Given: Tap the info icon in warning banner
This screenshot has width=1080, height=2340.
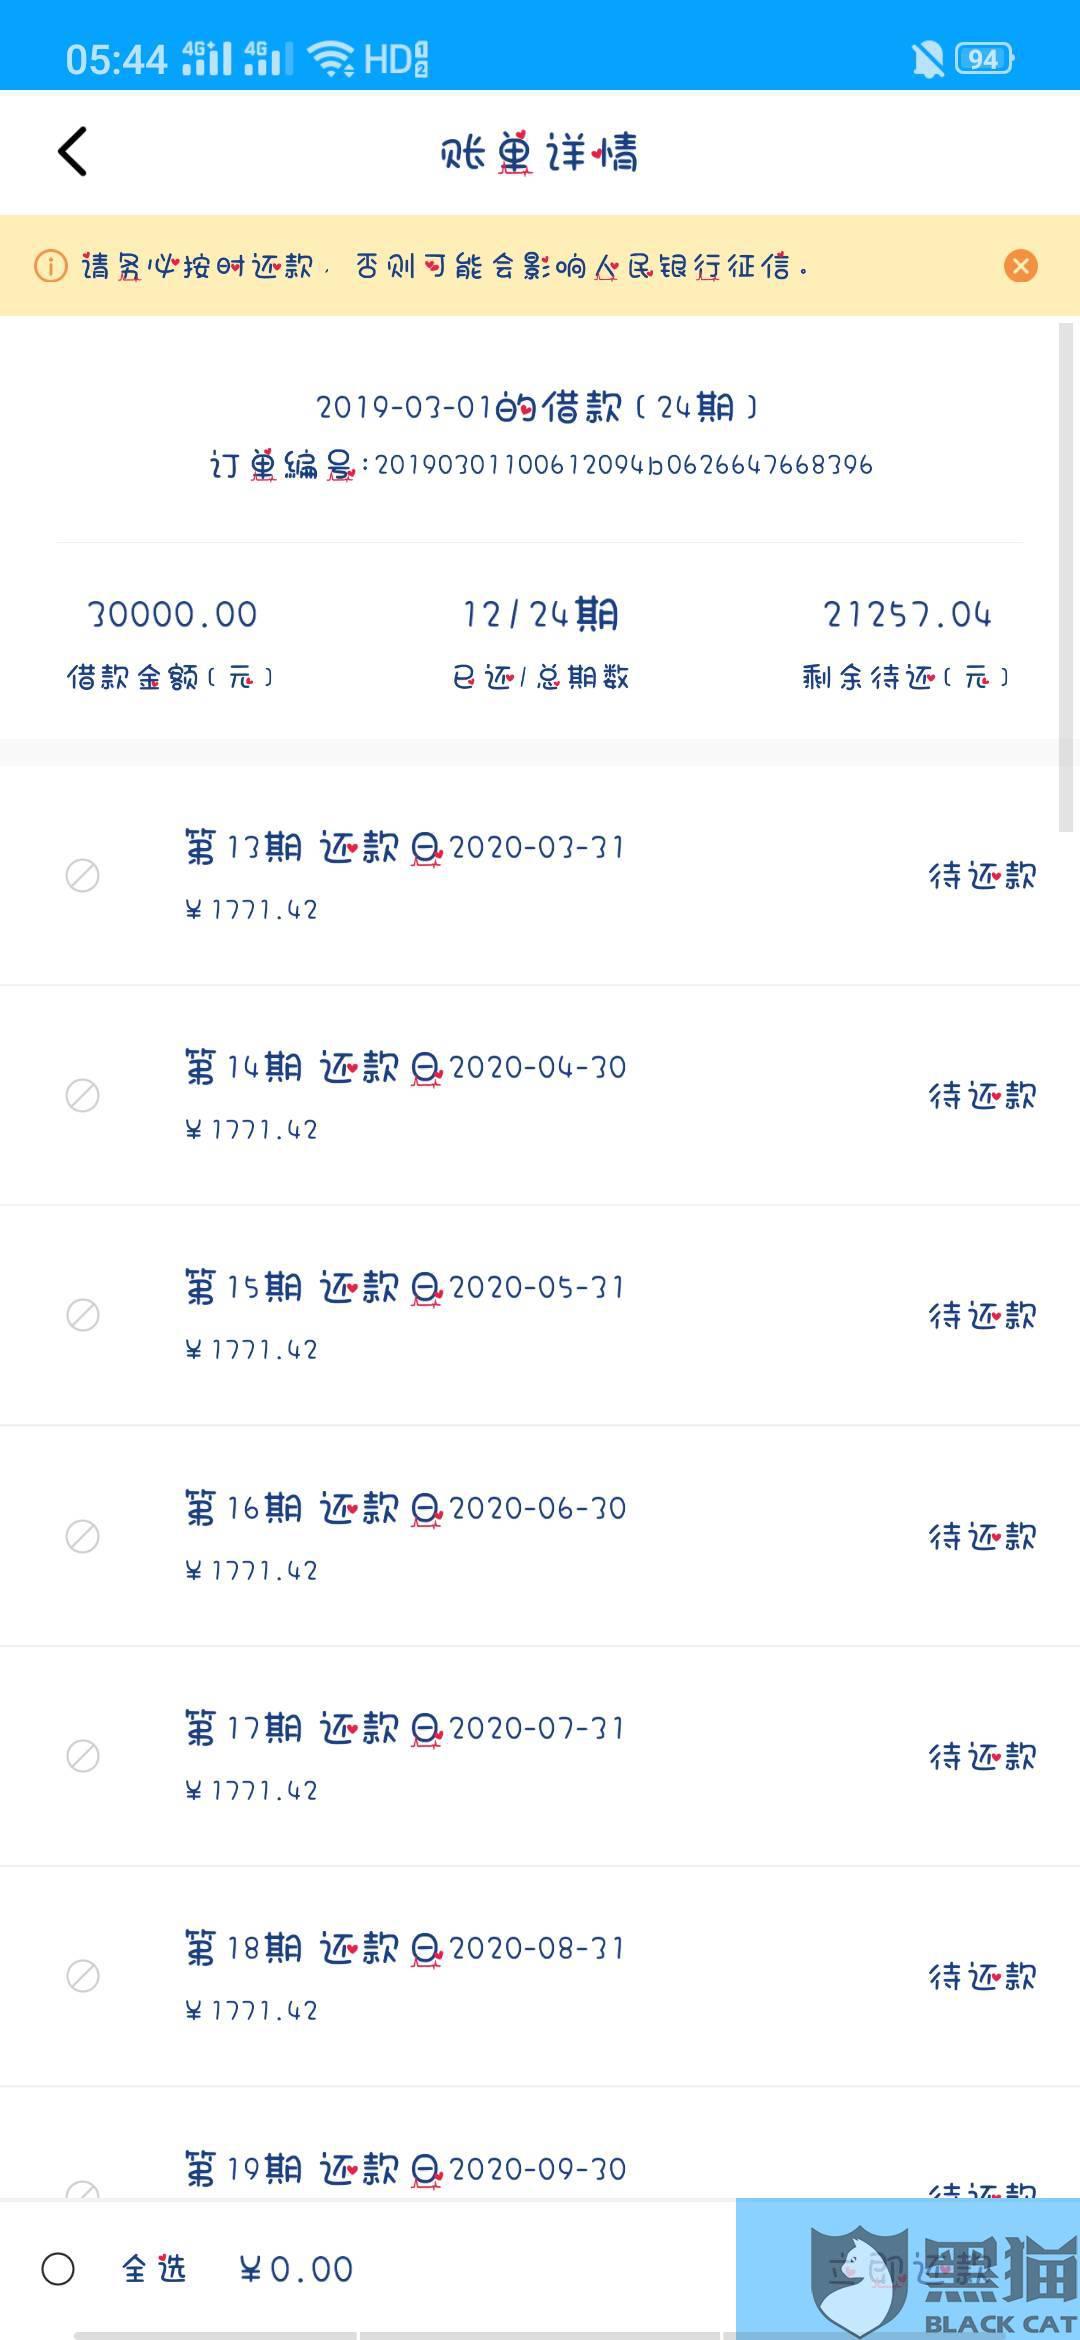Looking at the screenshot, I should (x=51, y=266).
